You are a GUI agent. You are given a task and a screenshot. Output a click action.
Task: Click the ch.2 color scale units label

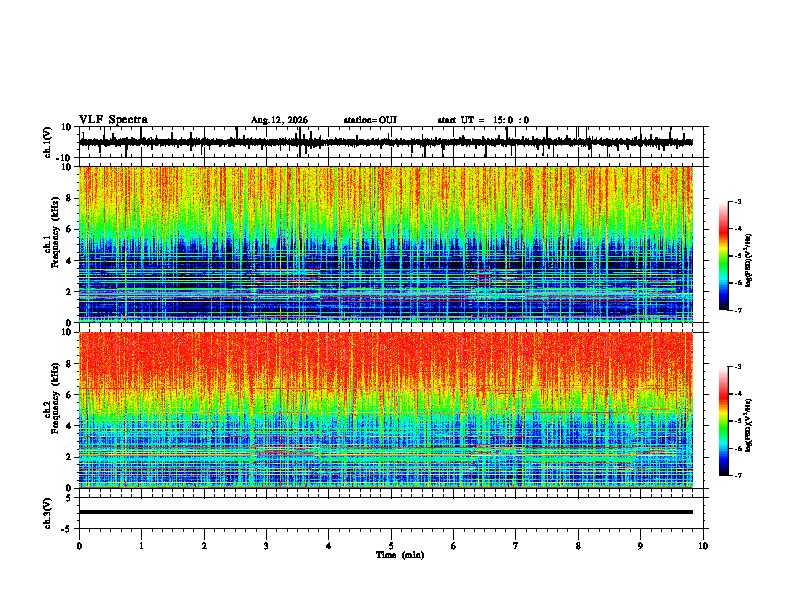click(x=749, y=425)
